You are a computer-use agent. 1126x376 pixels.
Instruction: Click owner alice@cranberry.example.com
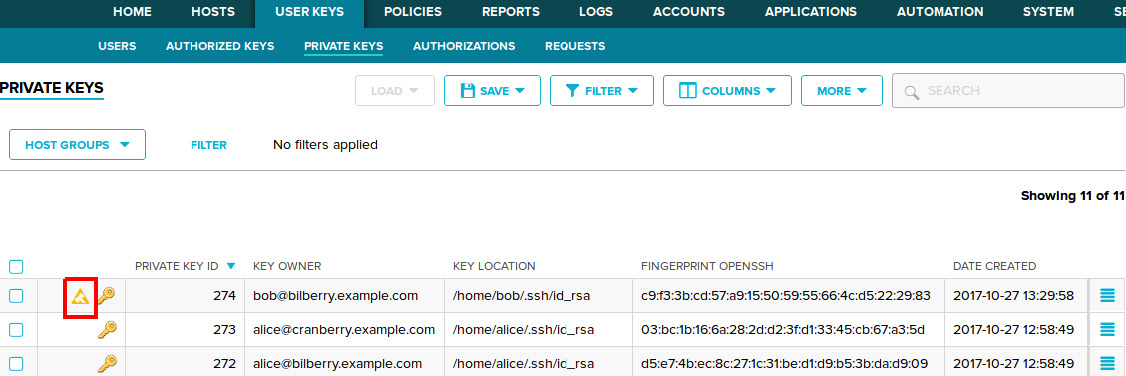[344, 329]
